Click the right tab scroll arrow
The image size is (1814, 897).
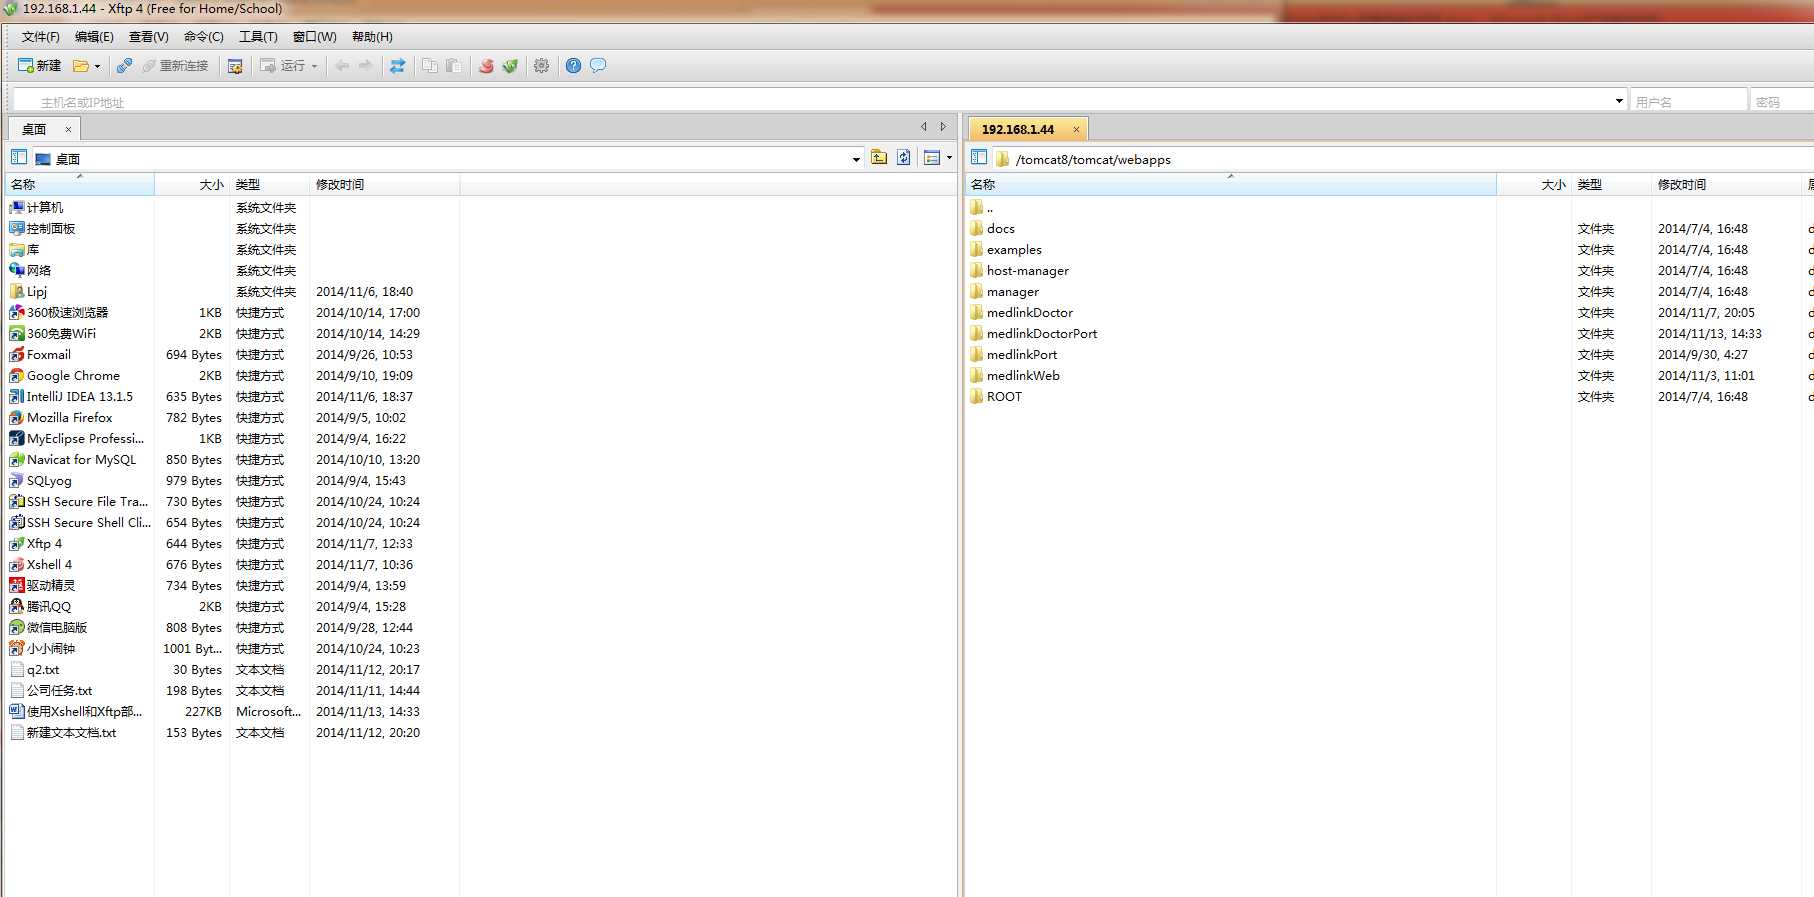943,127
